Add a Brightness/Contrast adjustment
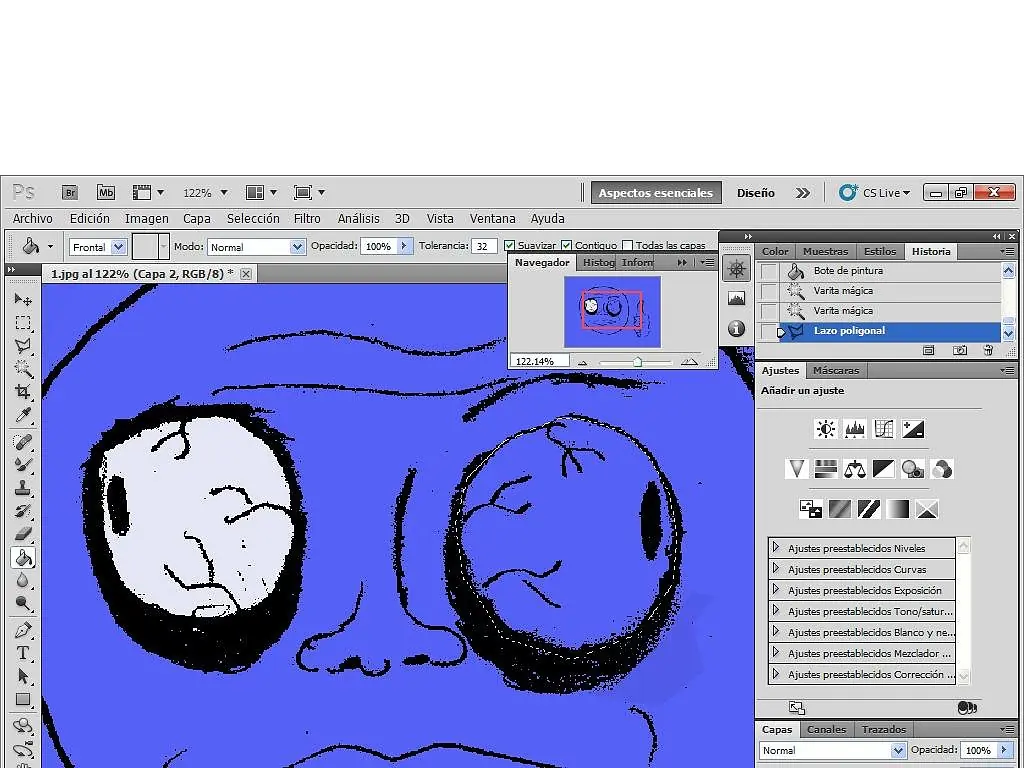 (825, 429)
